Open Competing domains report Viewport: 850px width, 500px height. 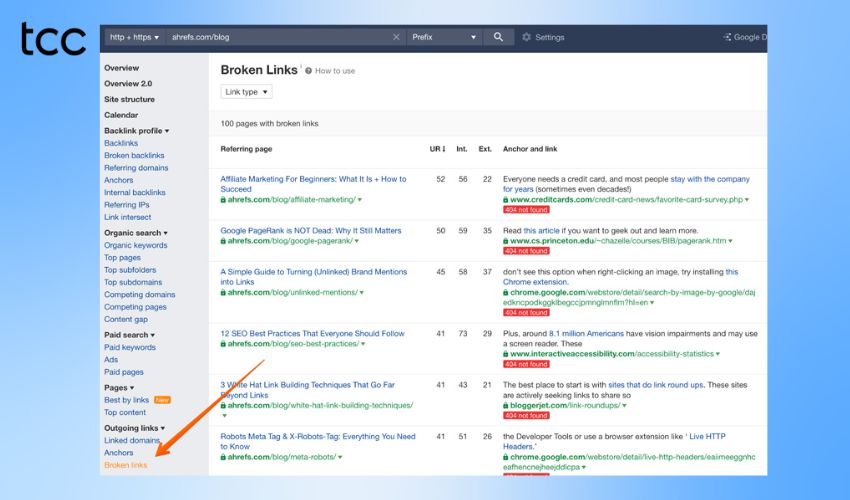tap(139, 294)
